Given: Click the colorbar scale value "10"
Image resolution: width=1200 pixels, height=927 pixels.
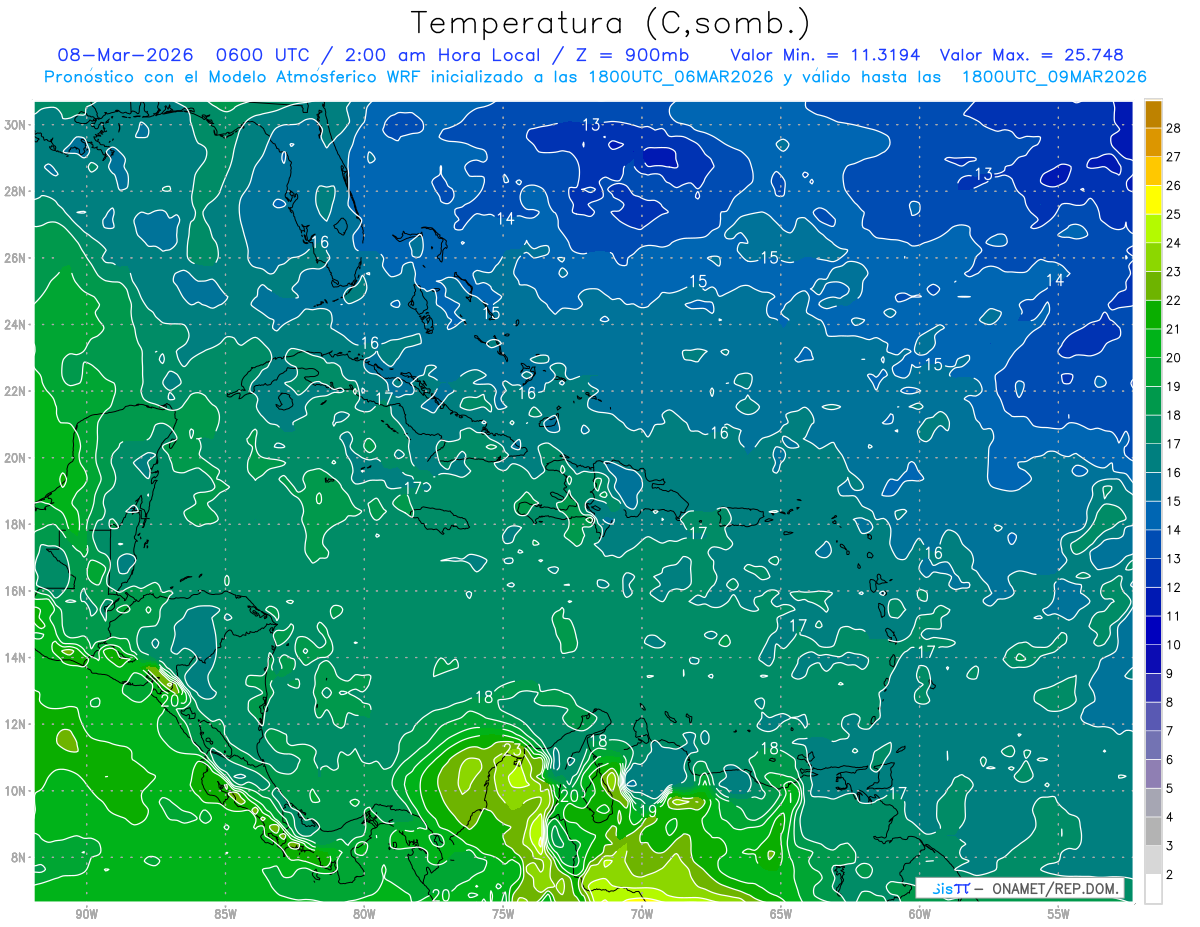Looking at the screenshot, I should [1174, 645].
